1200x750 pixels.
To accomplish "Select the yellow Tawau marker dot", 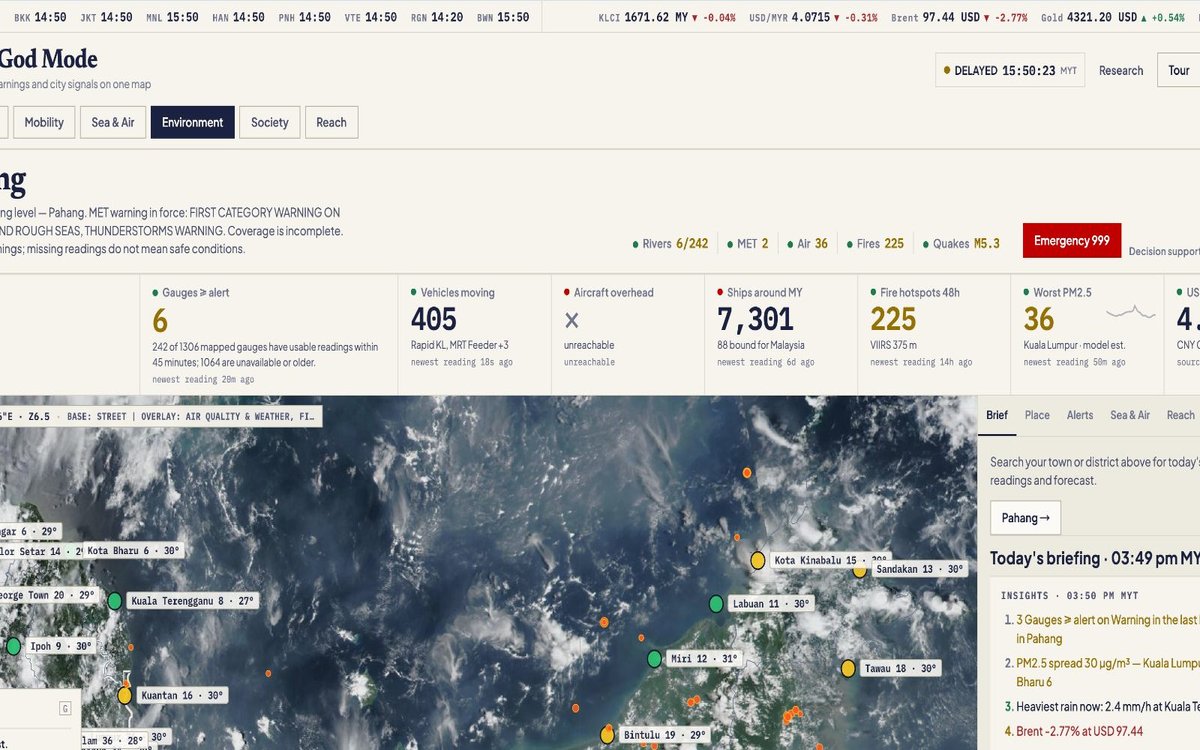I will point(848,668).
